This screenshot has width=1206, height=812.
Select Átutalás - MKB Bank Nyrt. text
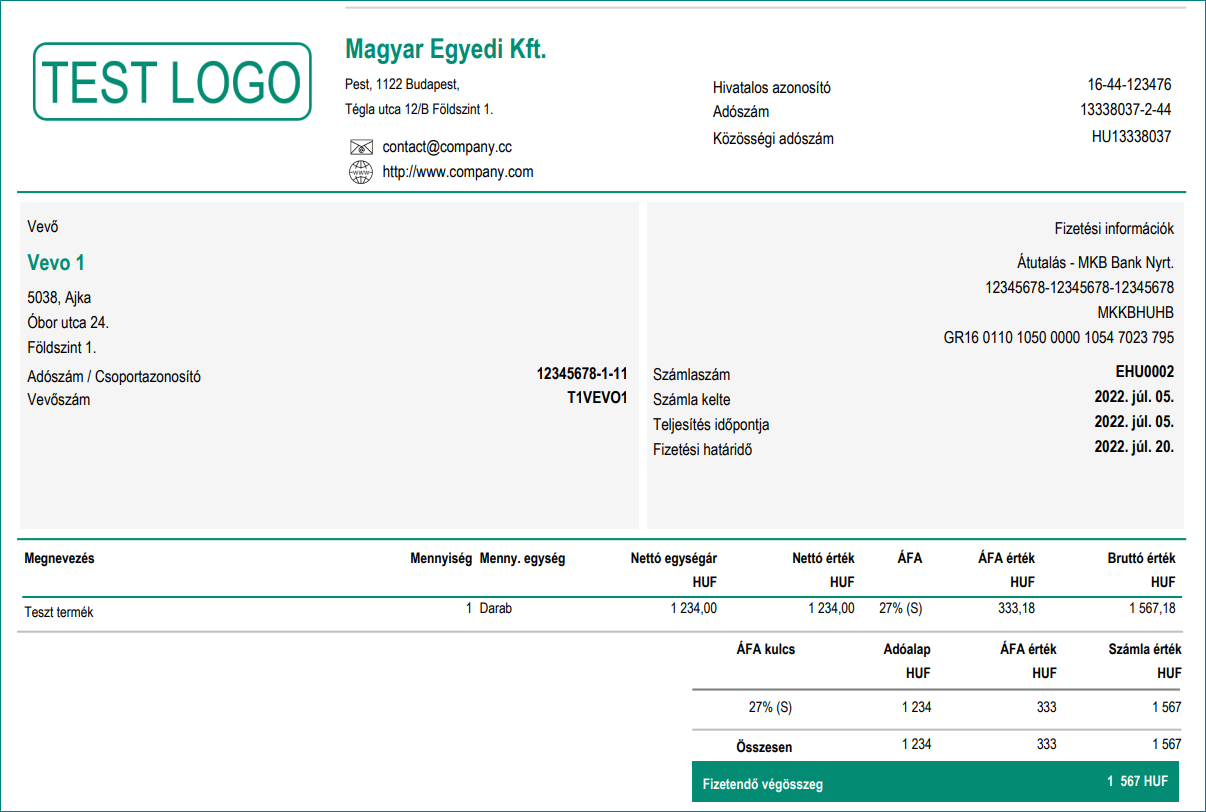[1095, 264]
